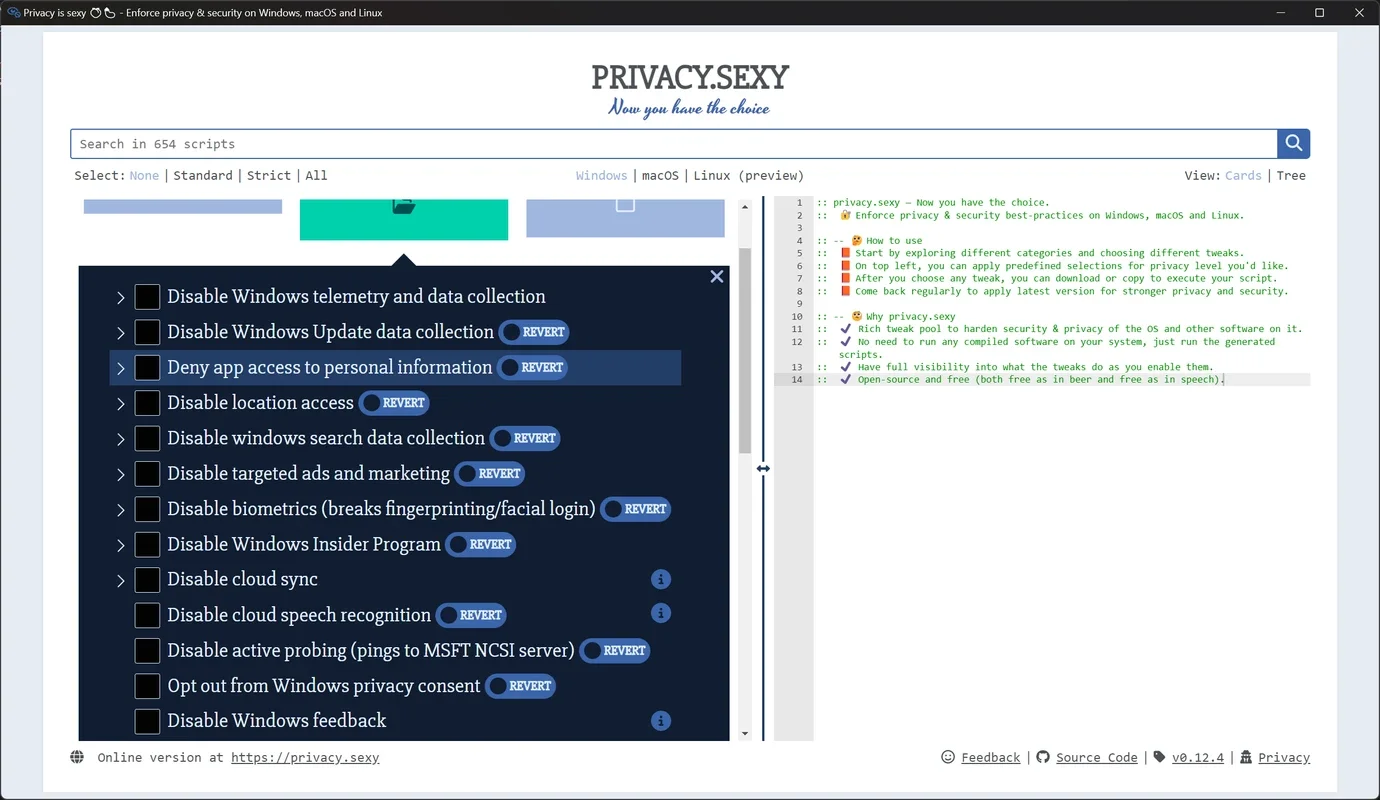Expand Disable cloud sync node
The height and width of the screenshot is (800, 1380).
[x=120, y=581]
